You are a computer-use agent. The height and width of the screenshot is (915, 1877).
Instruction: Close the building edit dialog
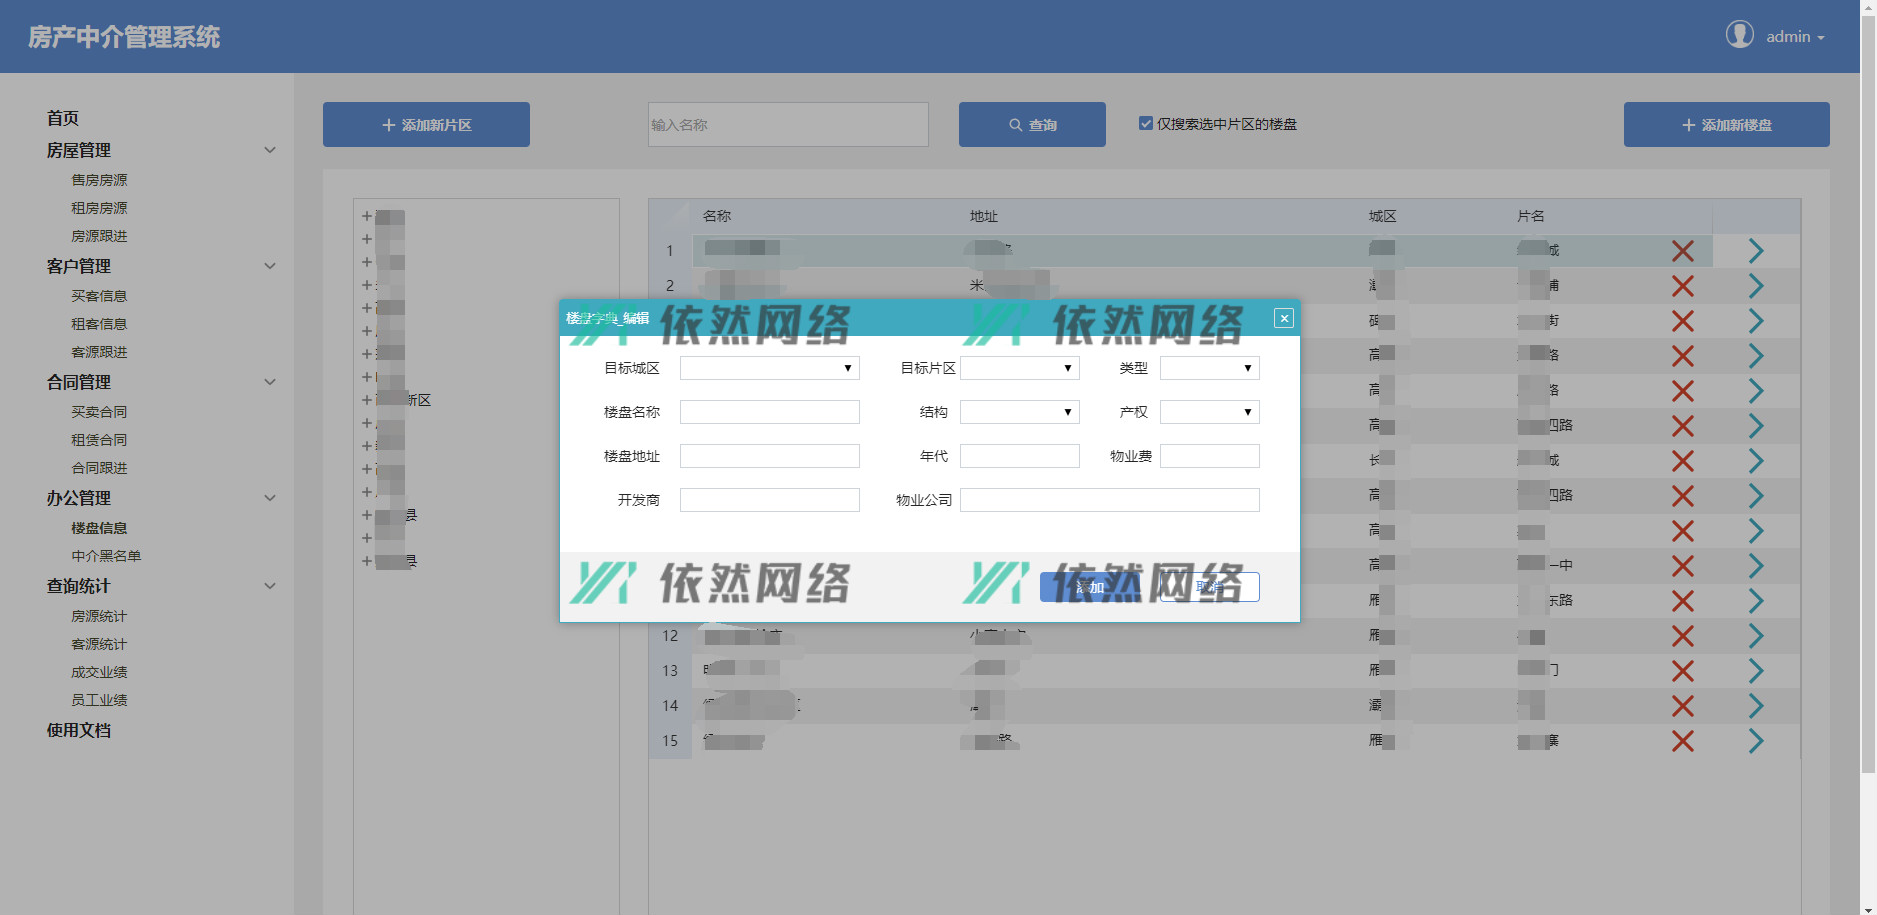click(1284, 318)
